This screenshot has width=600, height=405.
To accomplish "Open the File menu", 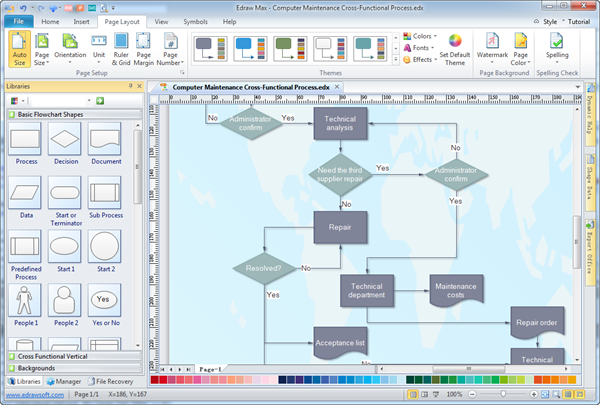I will tap(20, 20).
